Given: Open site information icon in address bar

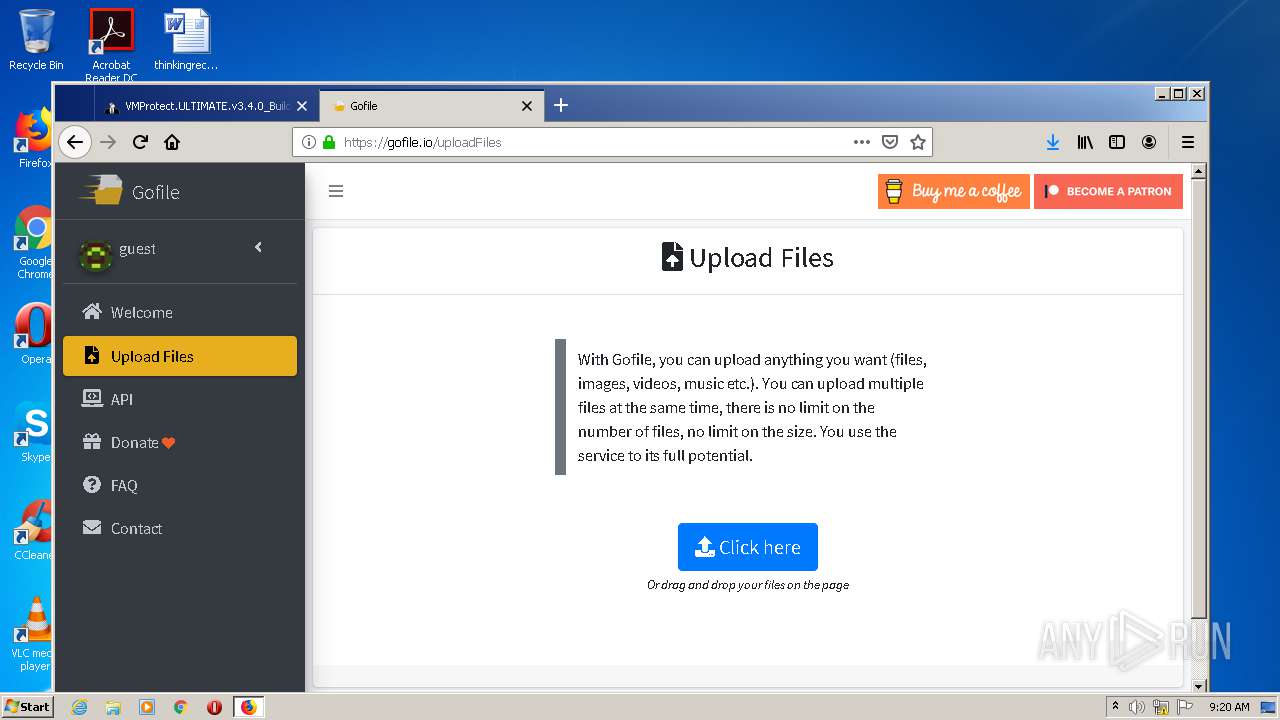Looking at the screenshot, I should pyautogui.click(x=308, y=142).
